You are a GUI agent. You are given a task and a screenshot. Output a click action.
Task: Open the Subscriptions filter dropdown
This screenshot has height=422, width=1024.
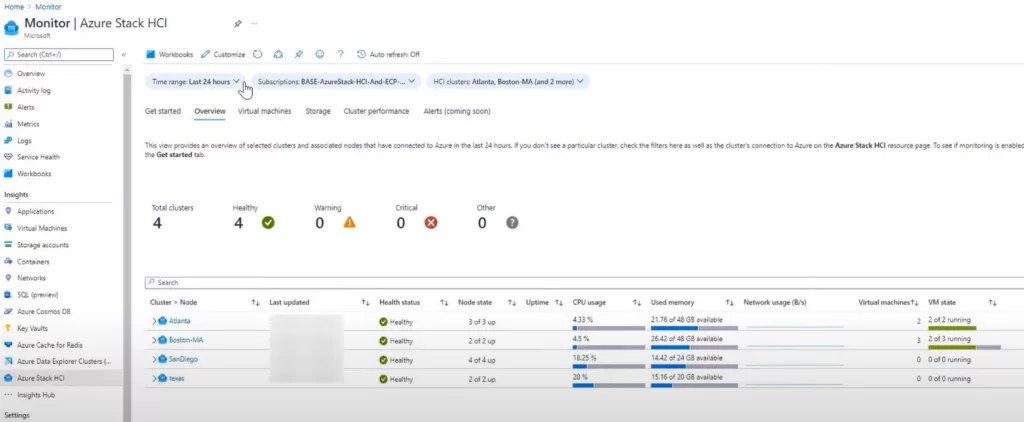click(336, 82)
